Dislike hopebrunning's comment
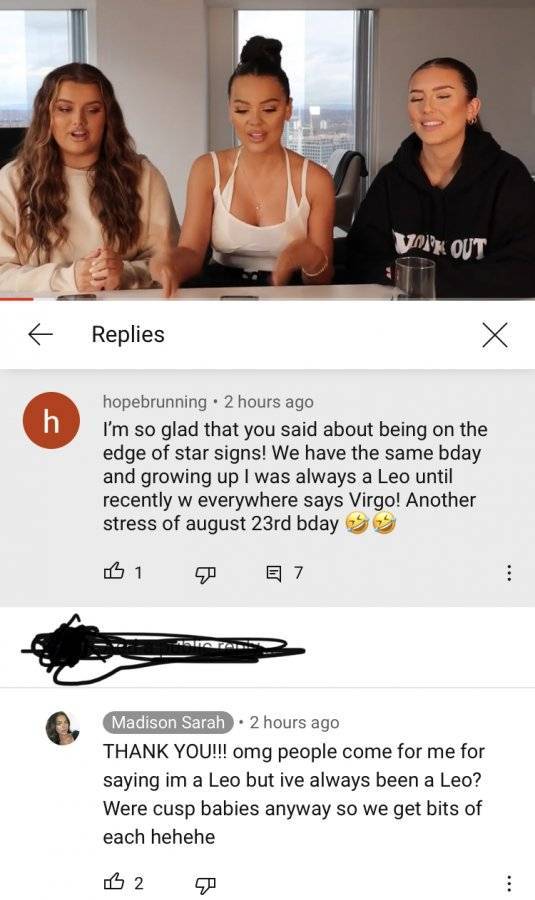Viewport: 535px width, 900px height. 206,573
